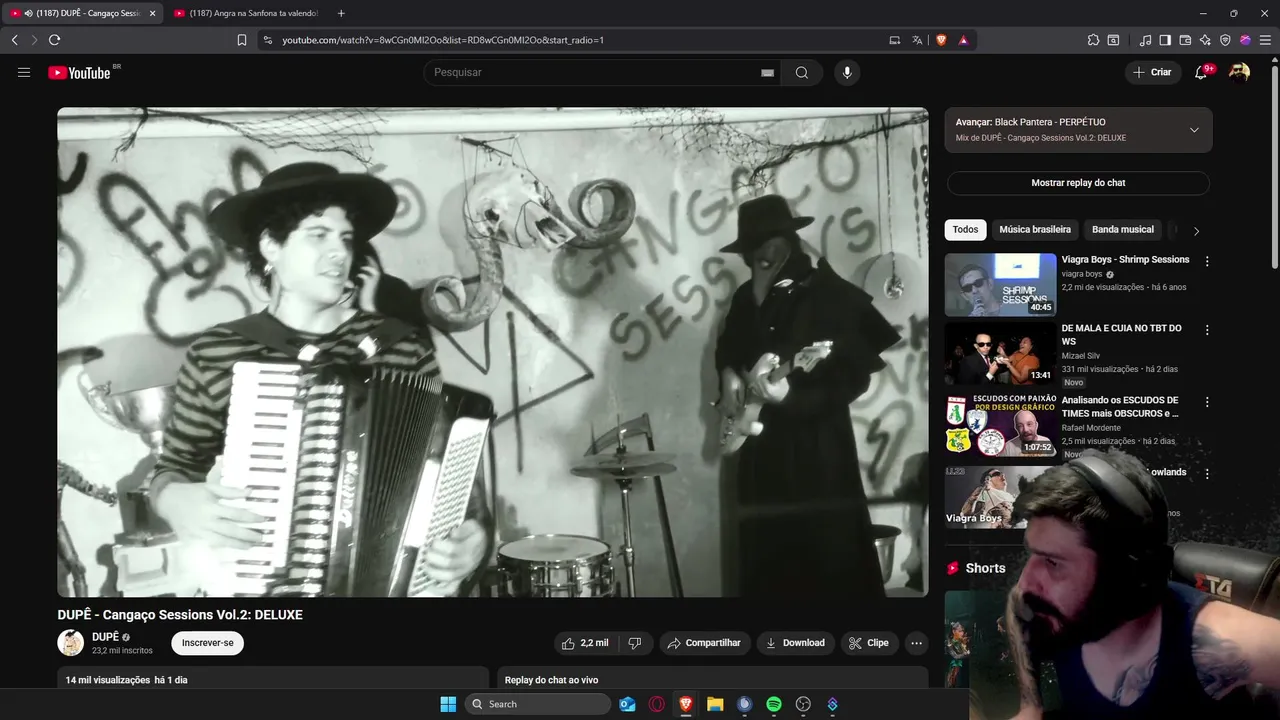The height and width of the screenshot is (720, 1280).
Task: Close the DUPÊ Cangaço Sessions tab
Action: (152, 13)
